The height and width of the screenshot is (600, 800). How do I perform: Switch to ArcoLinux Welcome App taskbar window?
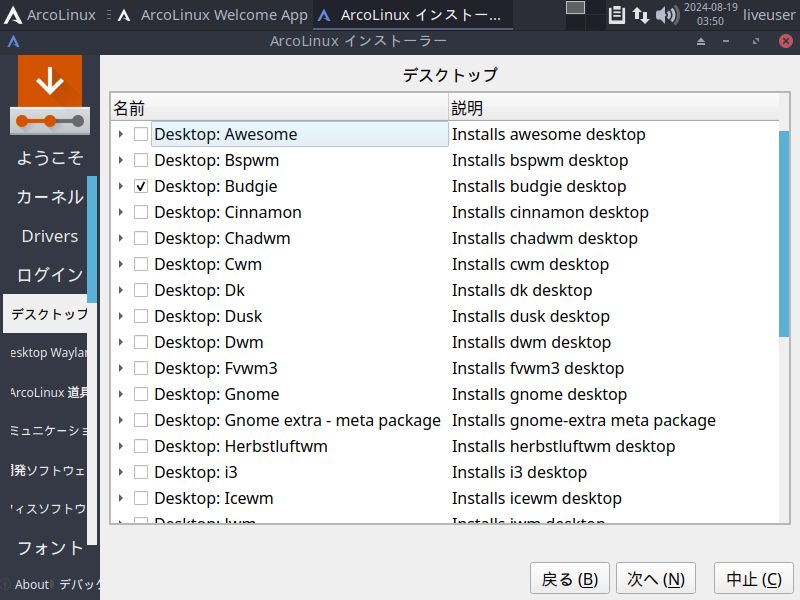pos(213,15)
